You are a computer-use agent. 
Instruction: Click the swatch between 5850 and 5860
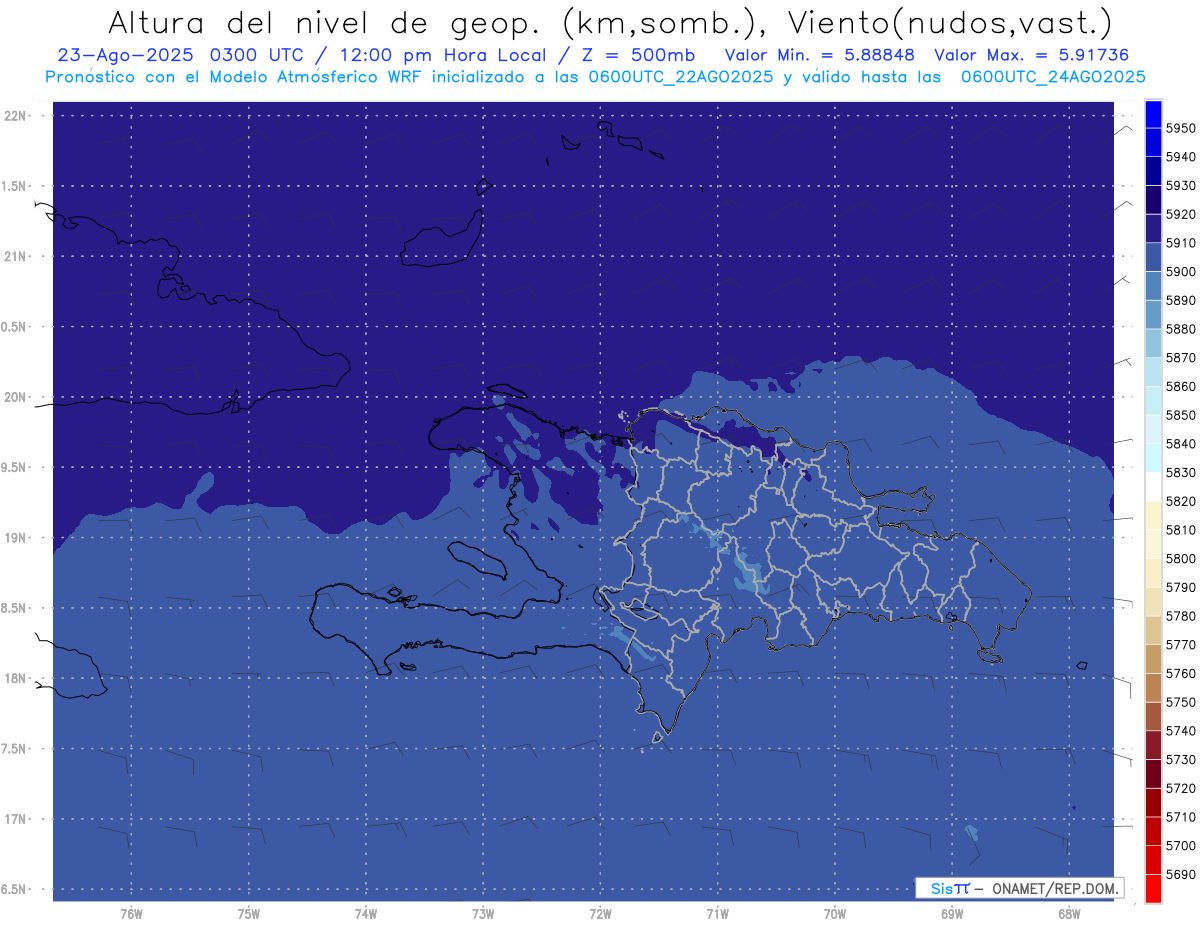[x=1152, y=401]
